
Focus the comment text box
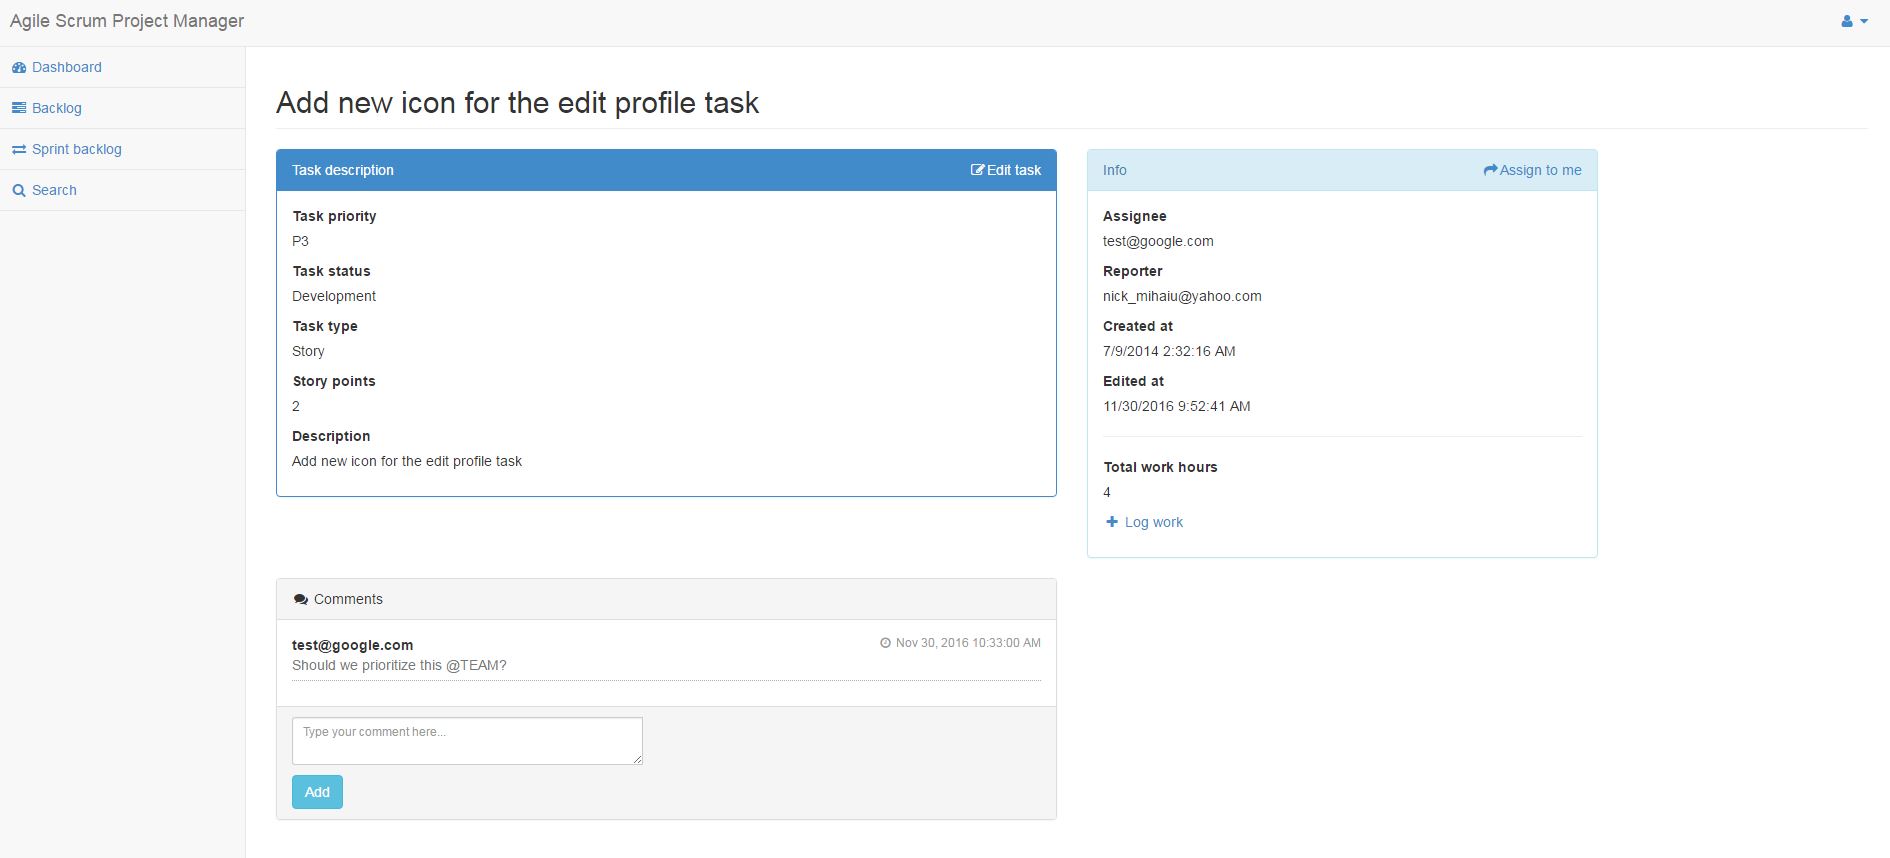pos(467,741)
